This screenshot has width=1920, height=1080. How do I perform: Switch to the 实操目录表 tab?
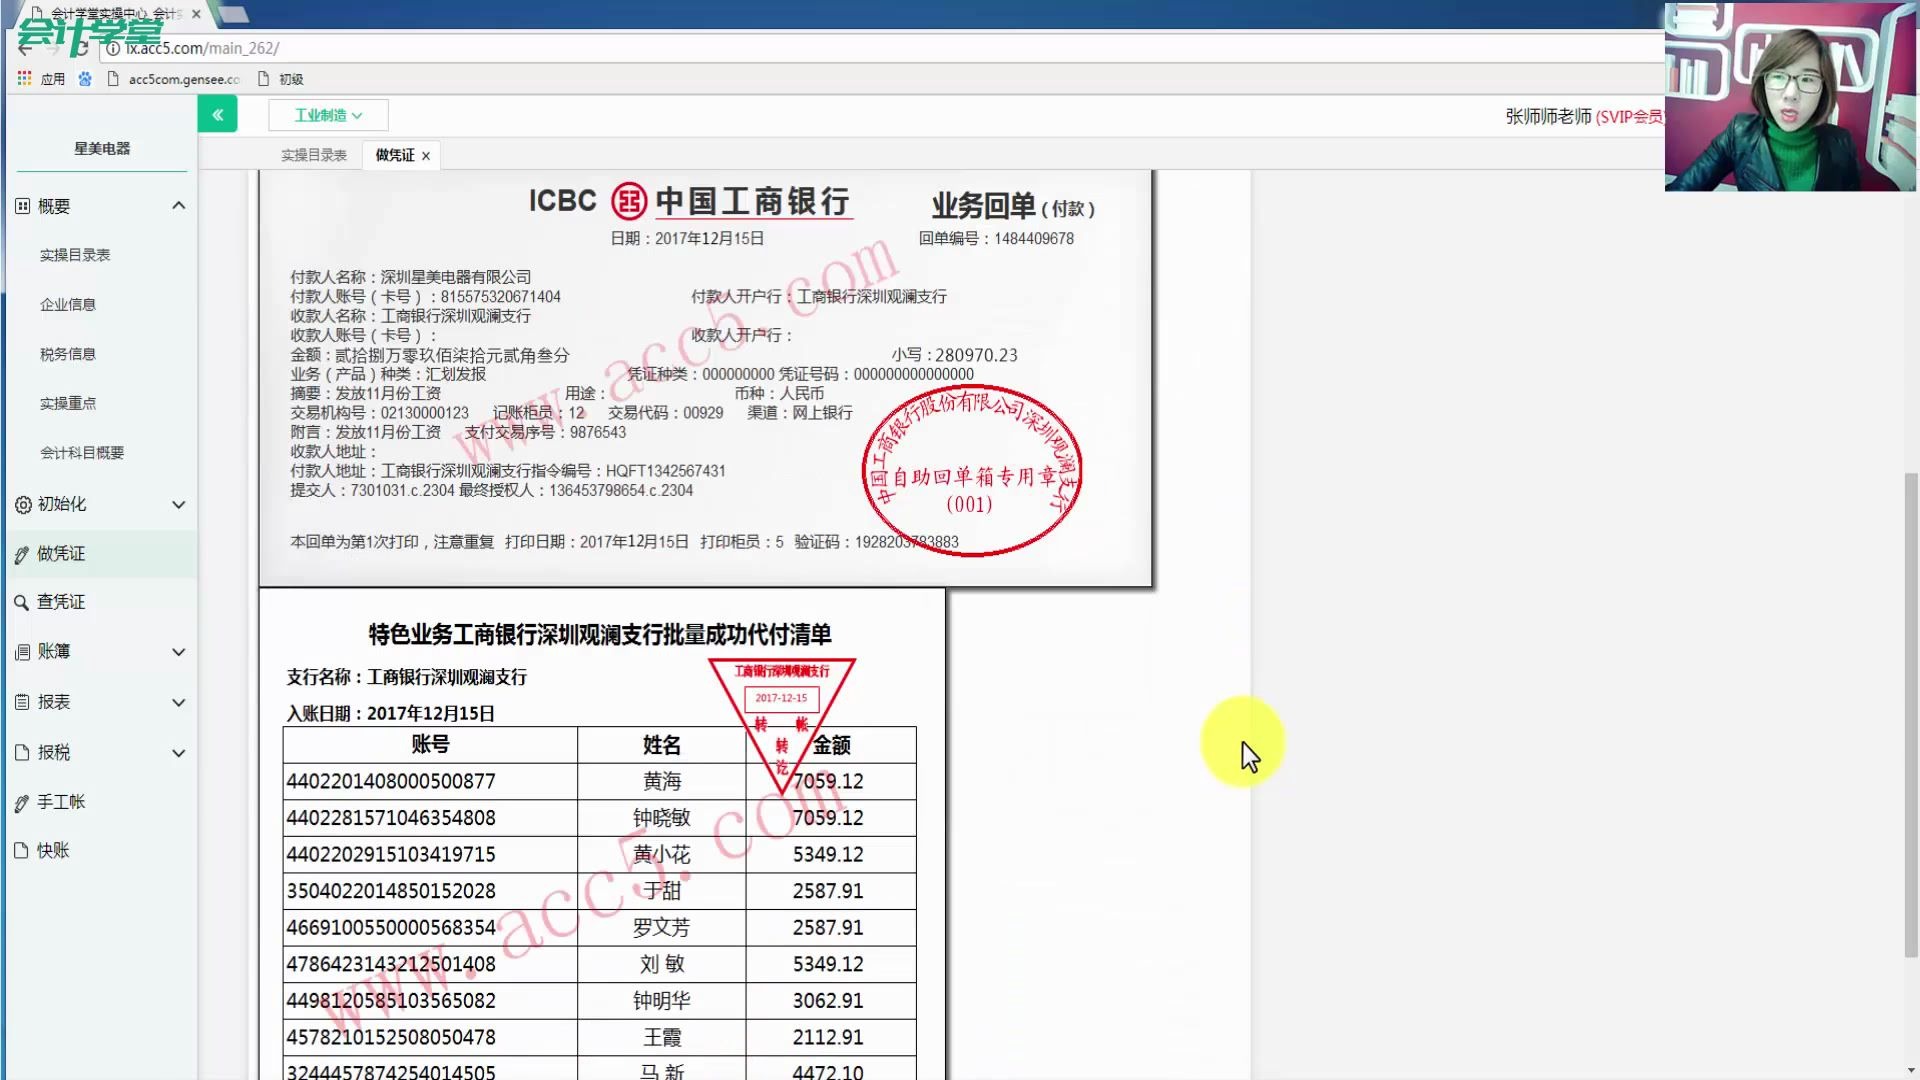coord(314,155)
